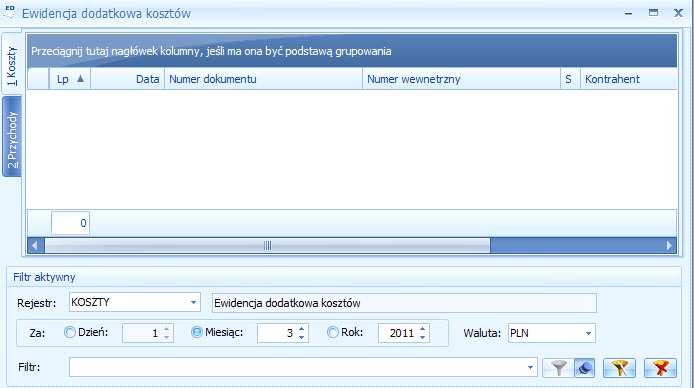Click the grouping panel header area
The image size is (694, 388).
coord(352,51)
